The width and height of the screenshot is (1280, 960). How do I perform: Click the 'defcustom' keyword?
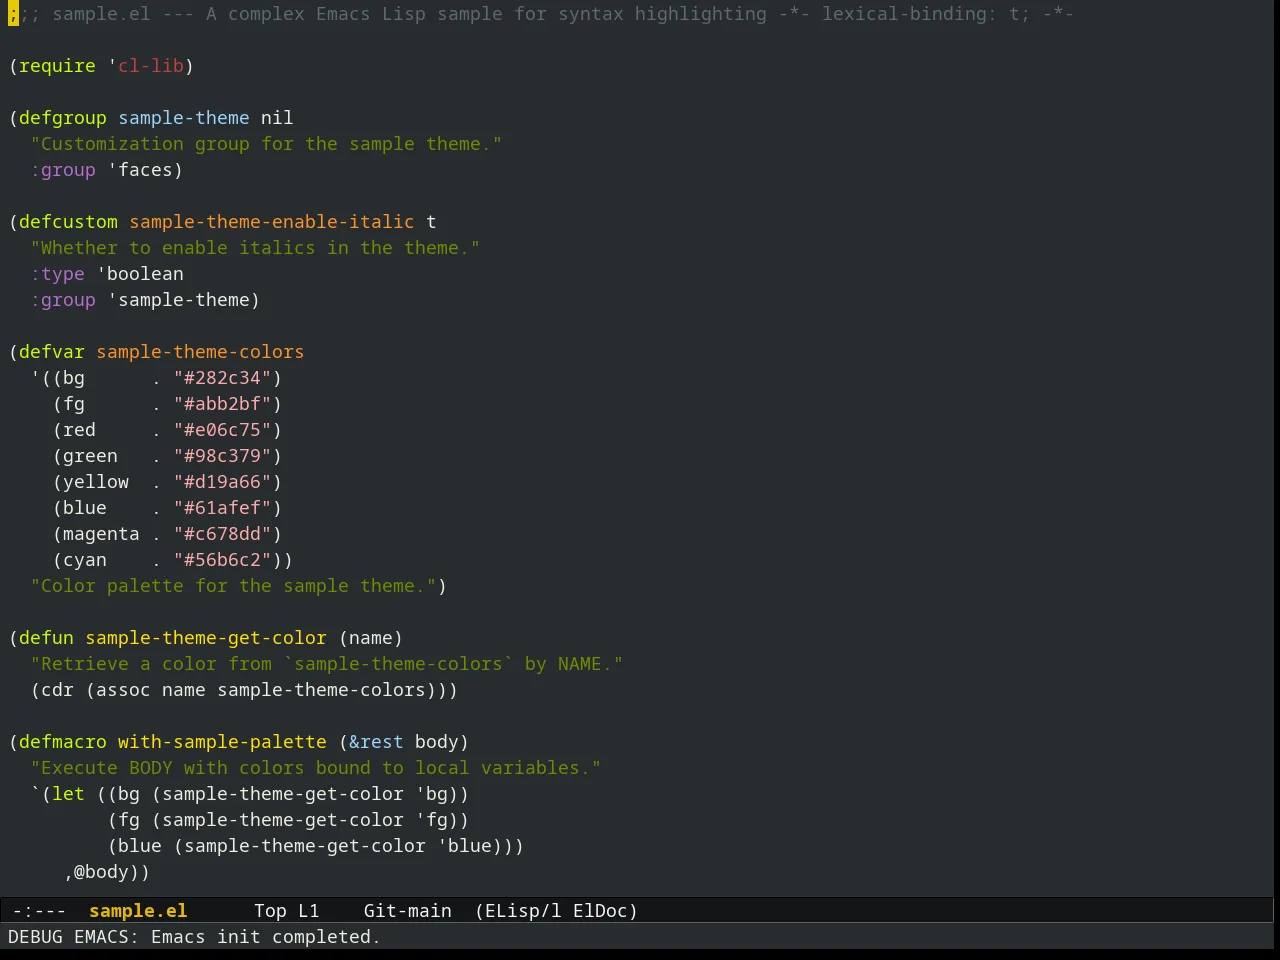pyautogui.click(x=68, y=222)
